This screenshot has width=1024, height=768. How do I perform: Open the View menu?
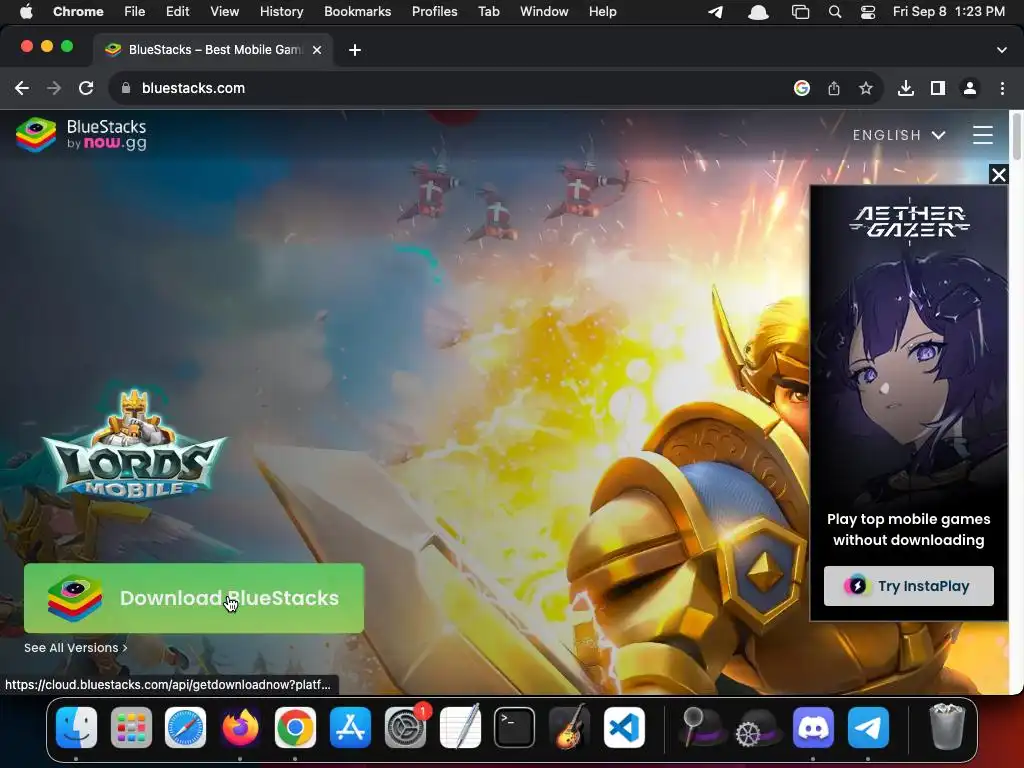(x=225, y=12)
